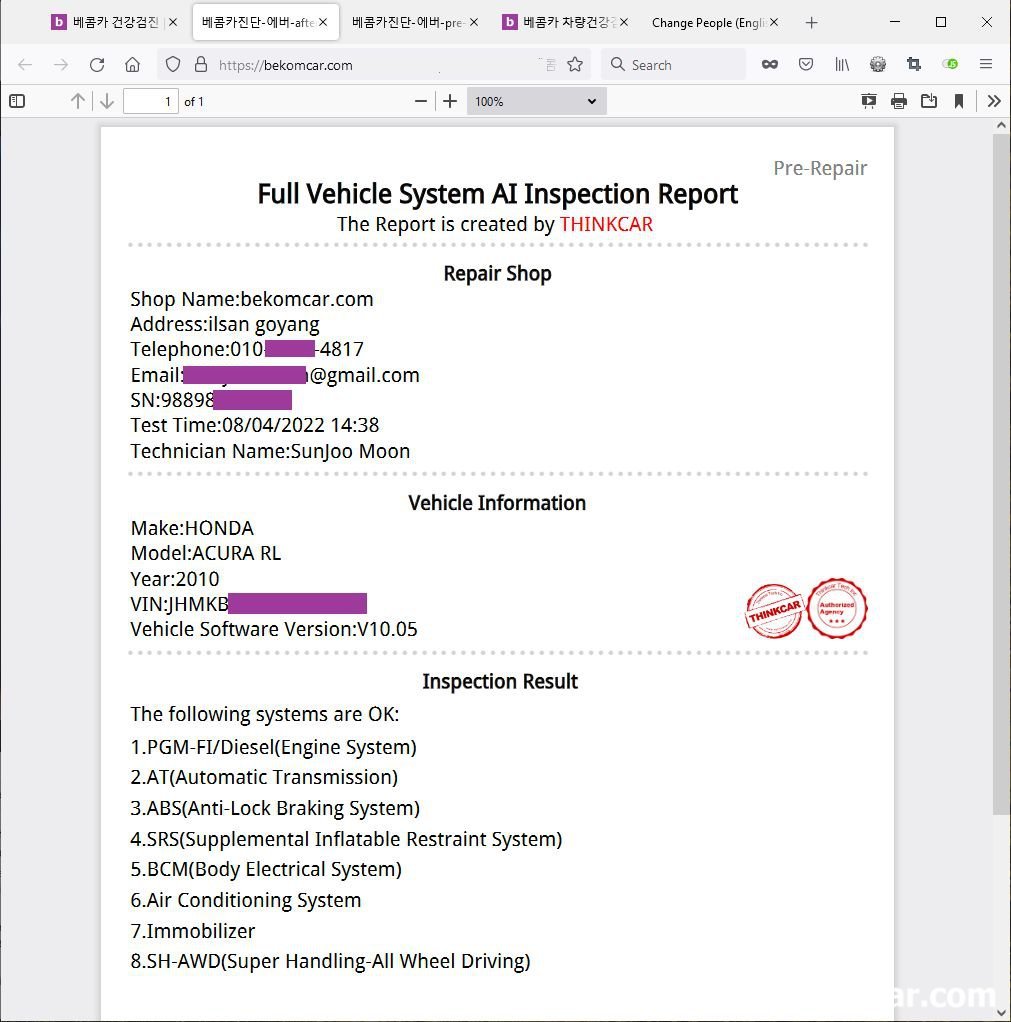Click the Full Vehicle System AI Inspection Report title
Image resolution: width=1011 pixels, height=1022 pixels.
pyautogui.click(x=498, y=194)
